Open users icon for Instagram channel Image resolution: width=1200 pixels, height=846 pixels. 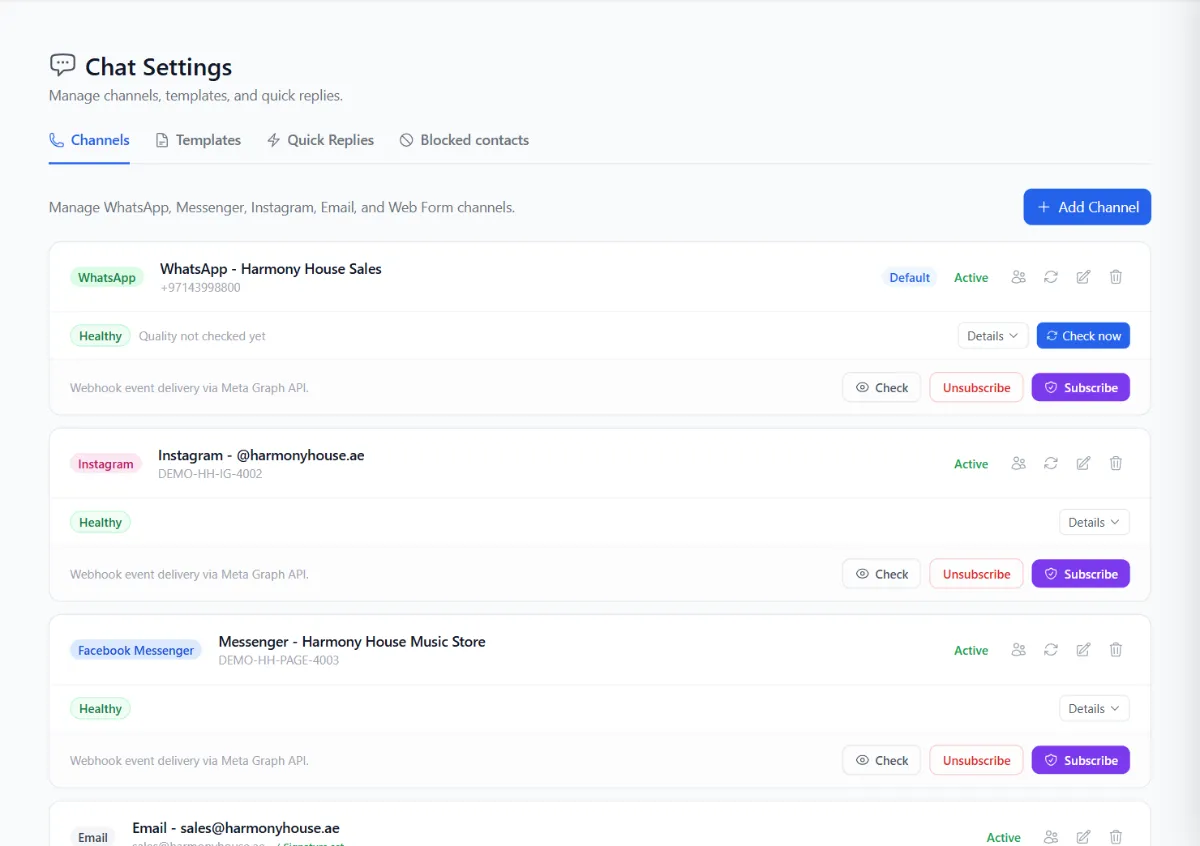pyautogui.click(x=1018, y=463)
